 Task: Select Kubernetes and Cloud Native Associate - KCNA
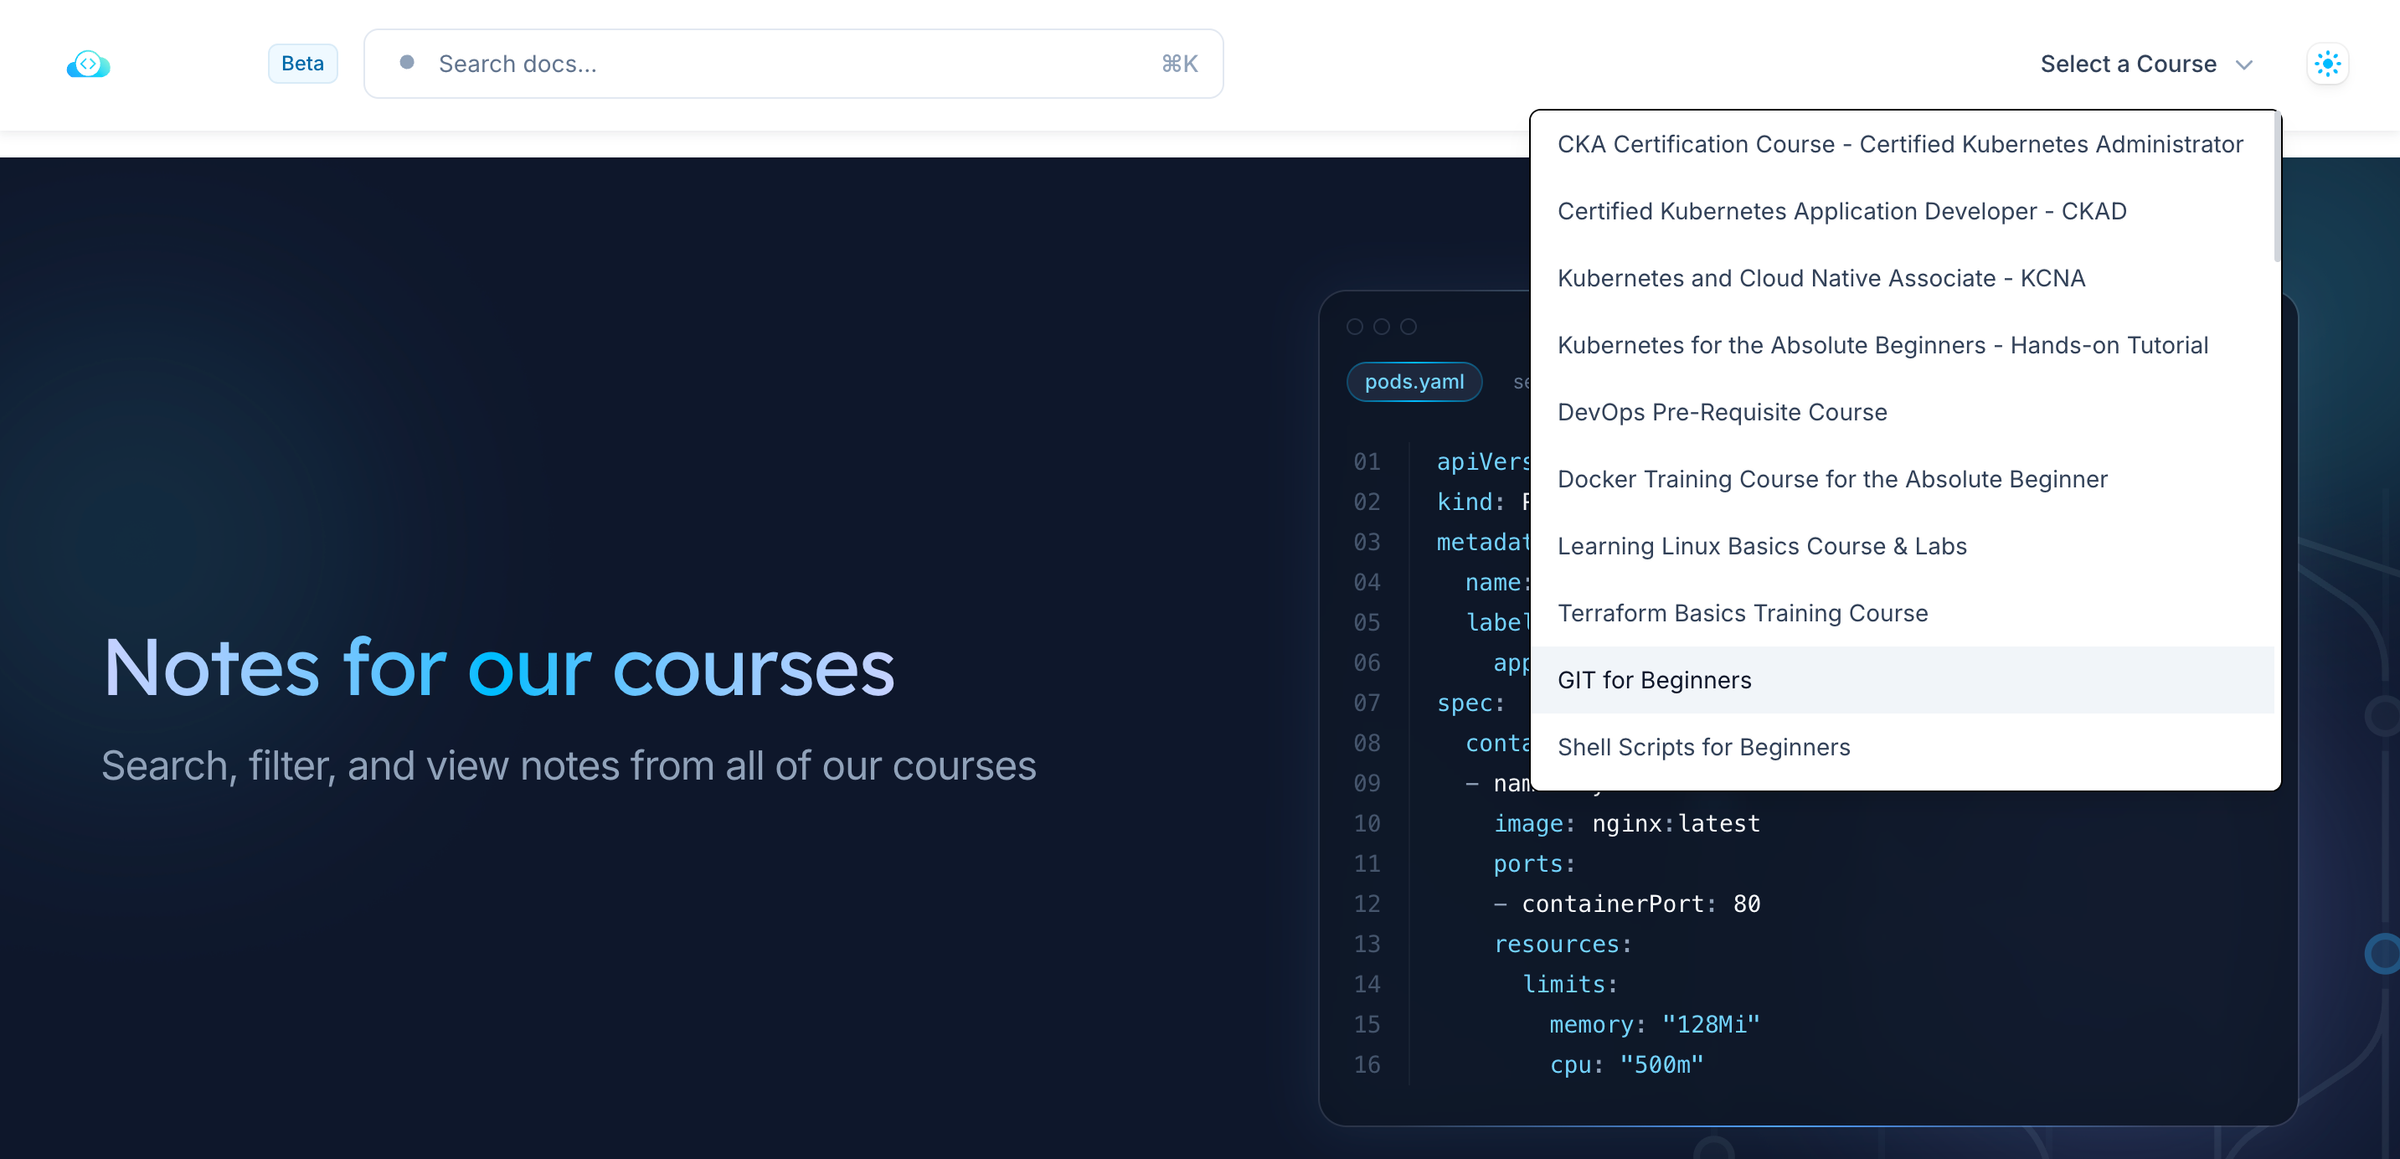(1821, 278)
